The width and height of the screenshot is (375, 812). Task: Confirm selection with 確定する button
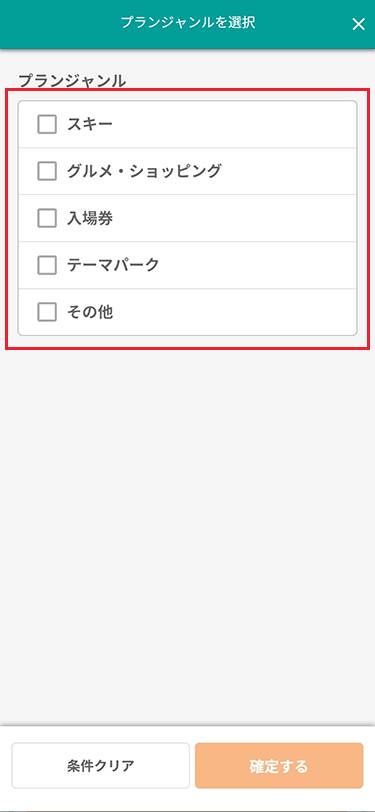pos(279,765)
